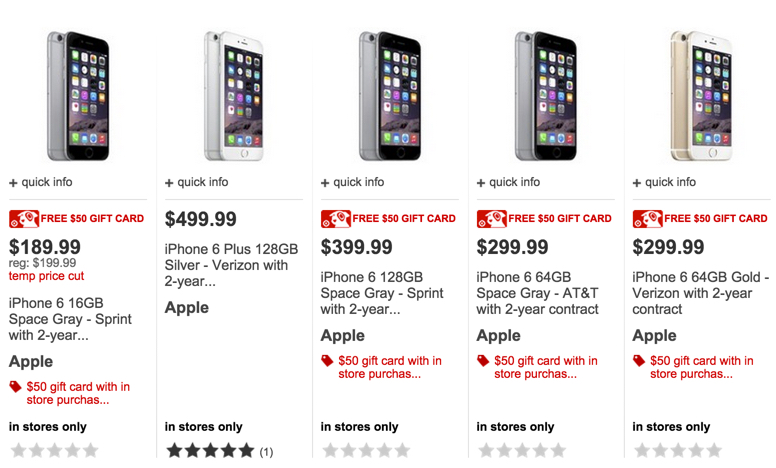Image resolution: width=776 pixels, height=468 pixels.
Task: Show quick info for iPhone 6 64GB Gold
Action: coord(665,182)
